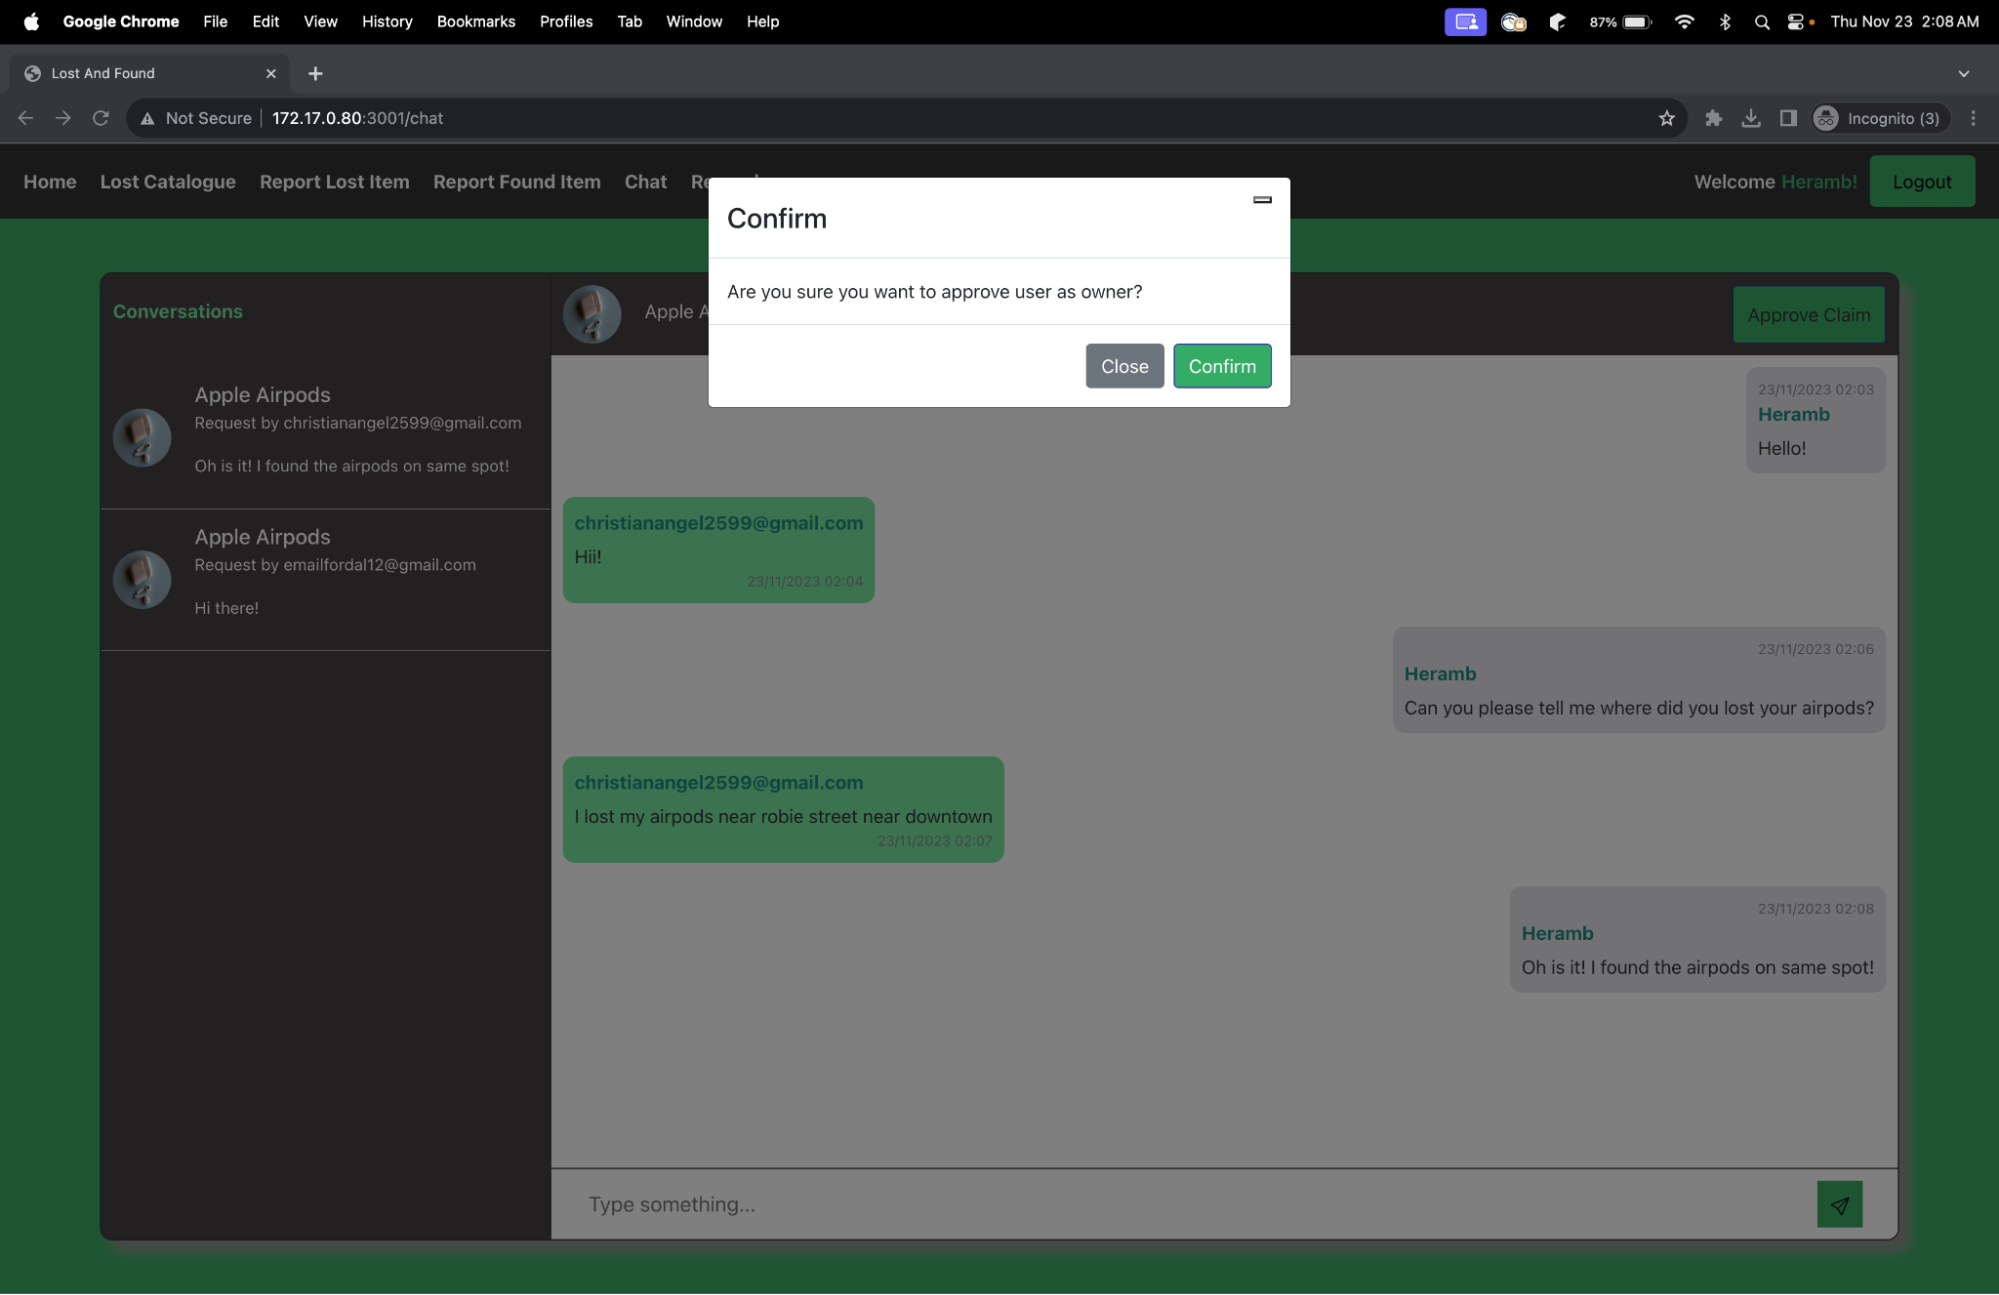Click the send message paper plane icon
Screen dimensions: 1999x1295
point(1839,1205)
